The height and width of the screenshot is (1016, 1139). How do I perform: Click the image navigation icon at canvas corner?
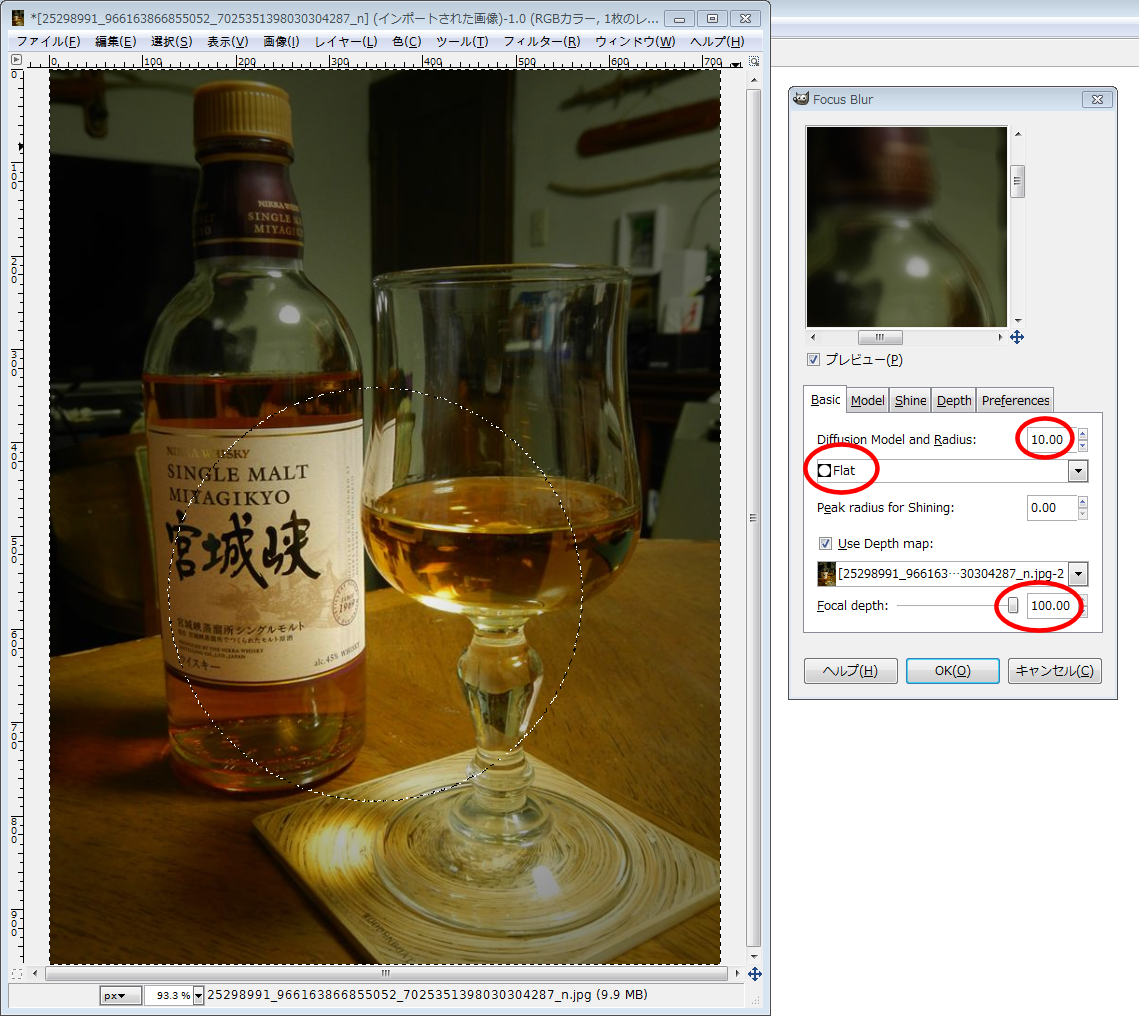pyautogui.click(x=755, y=973)
